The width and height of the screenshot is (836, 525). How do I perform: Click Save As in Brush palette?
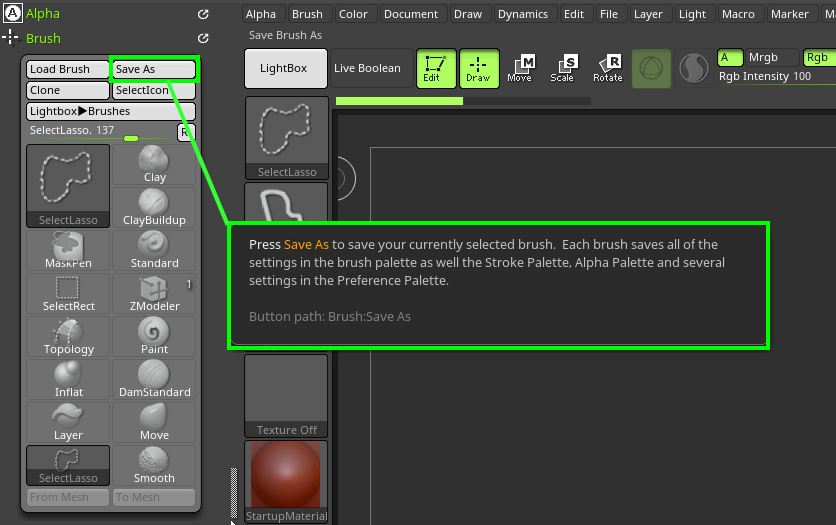pyautogui.click(x=154, y=69)
